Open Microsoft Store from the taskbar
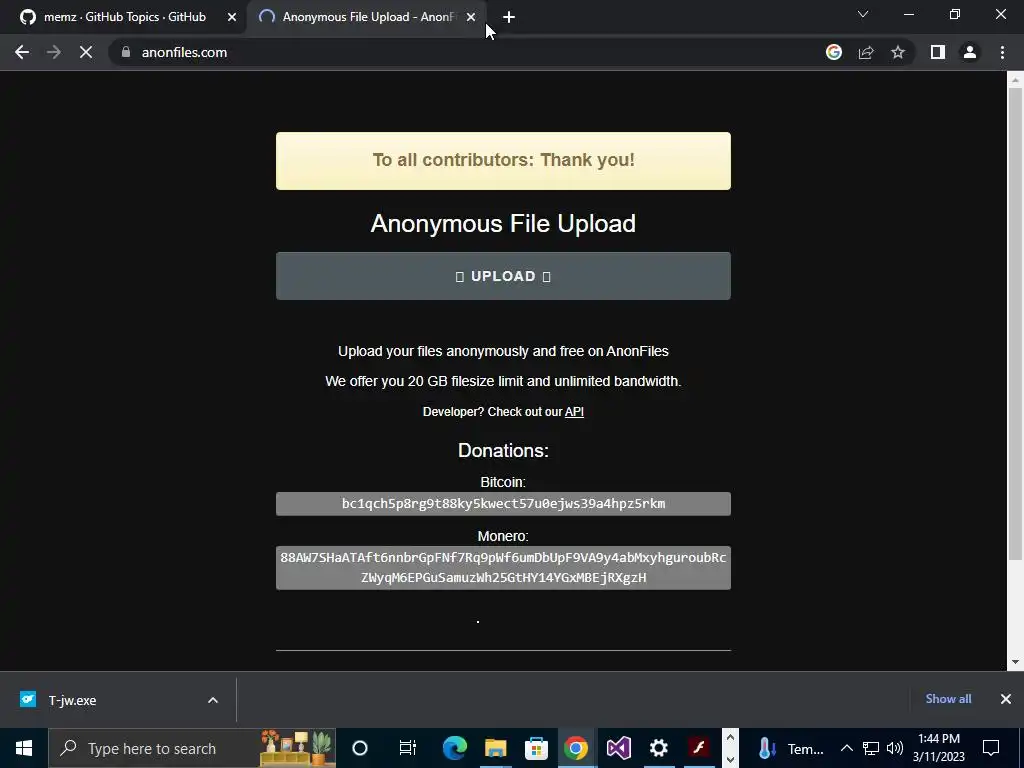Image resolution: width=1024 pixels, height=768 pixels. point(536,748)
